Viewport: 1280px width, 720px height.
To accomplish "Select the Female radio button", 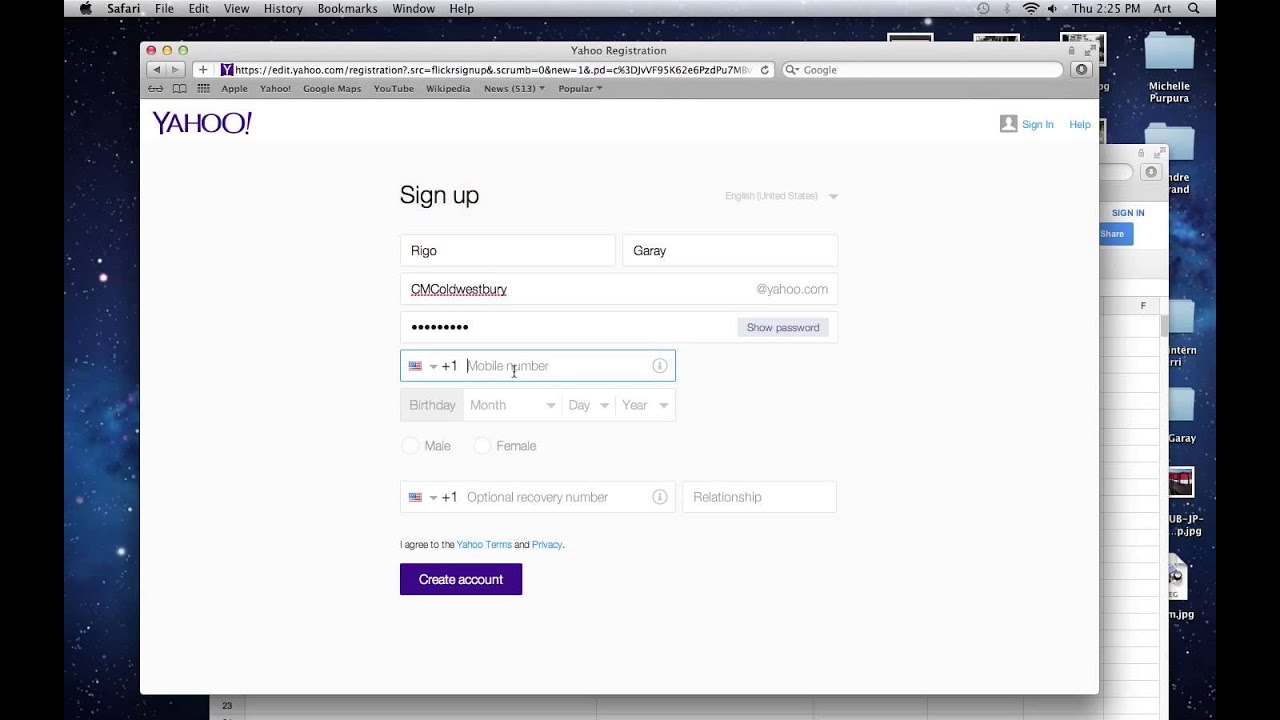I will pos(482,446).
